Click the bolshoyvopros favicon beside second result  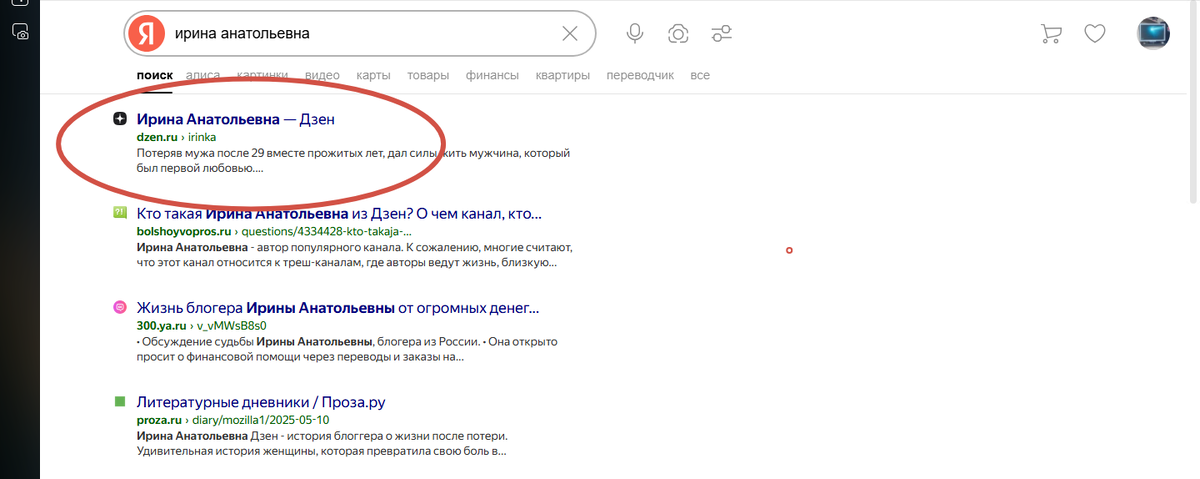tap(120, 213)
